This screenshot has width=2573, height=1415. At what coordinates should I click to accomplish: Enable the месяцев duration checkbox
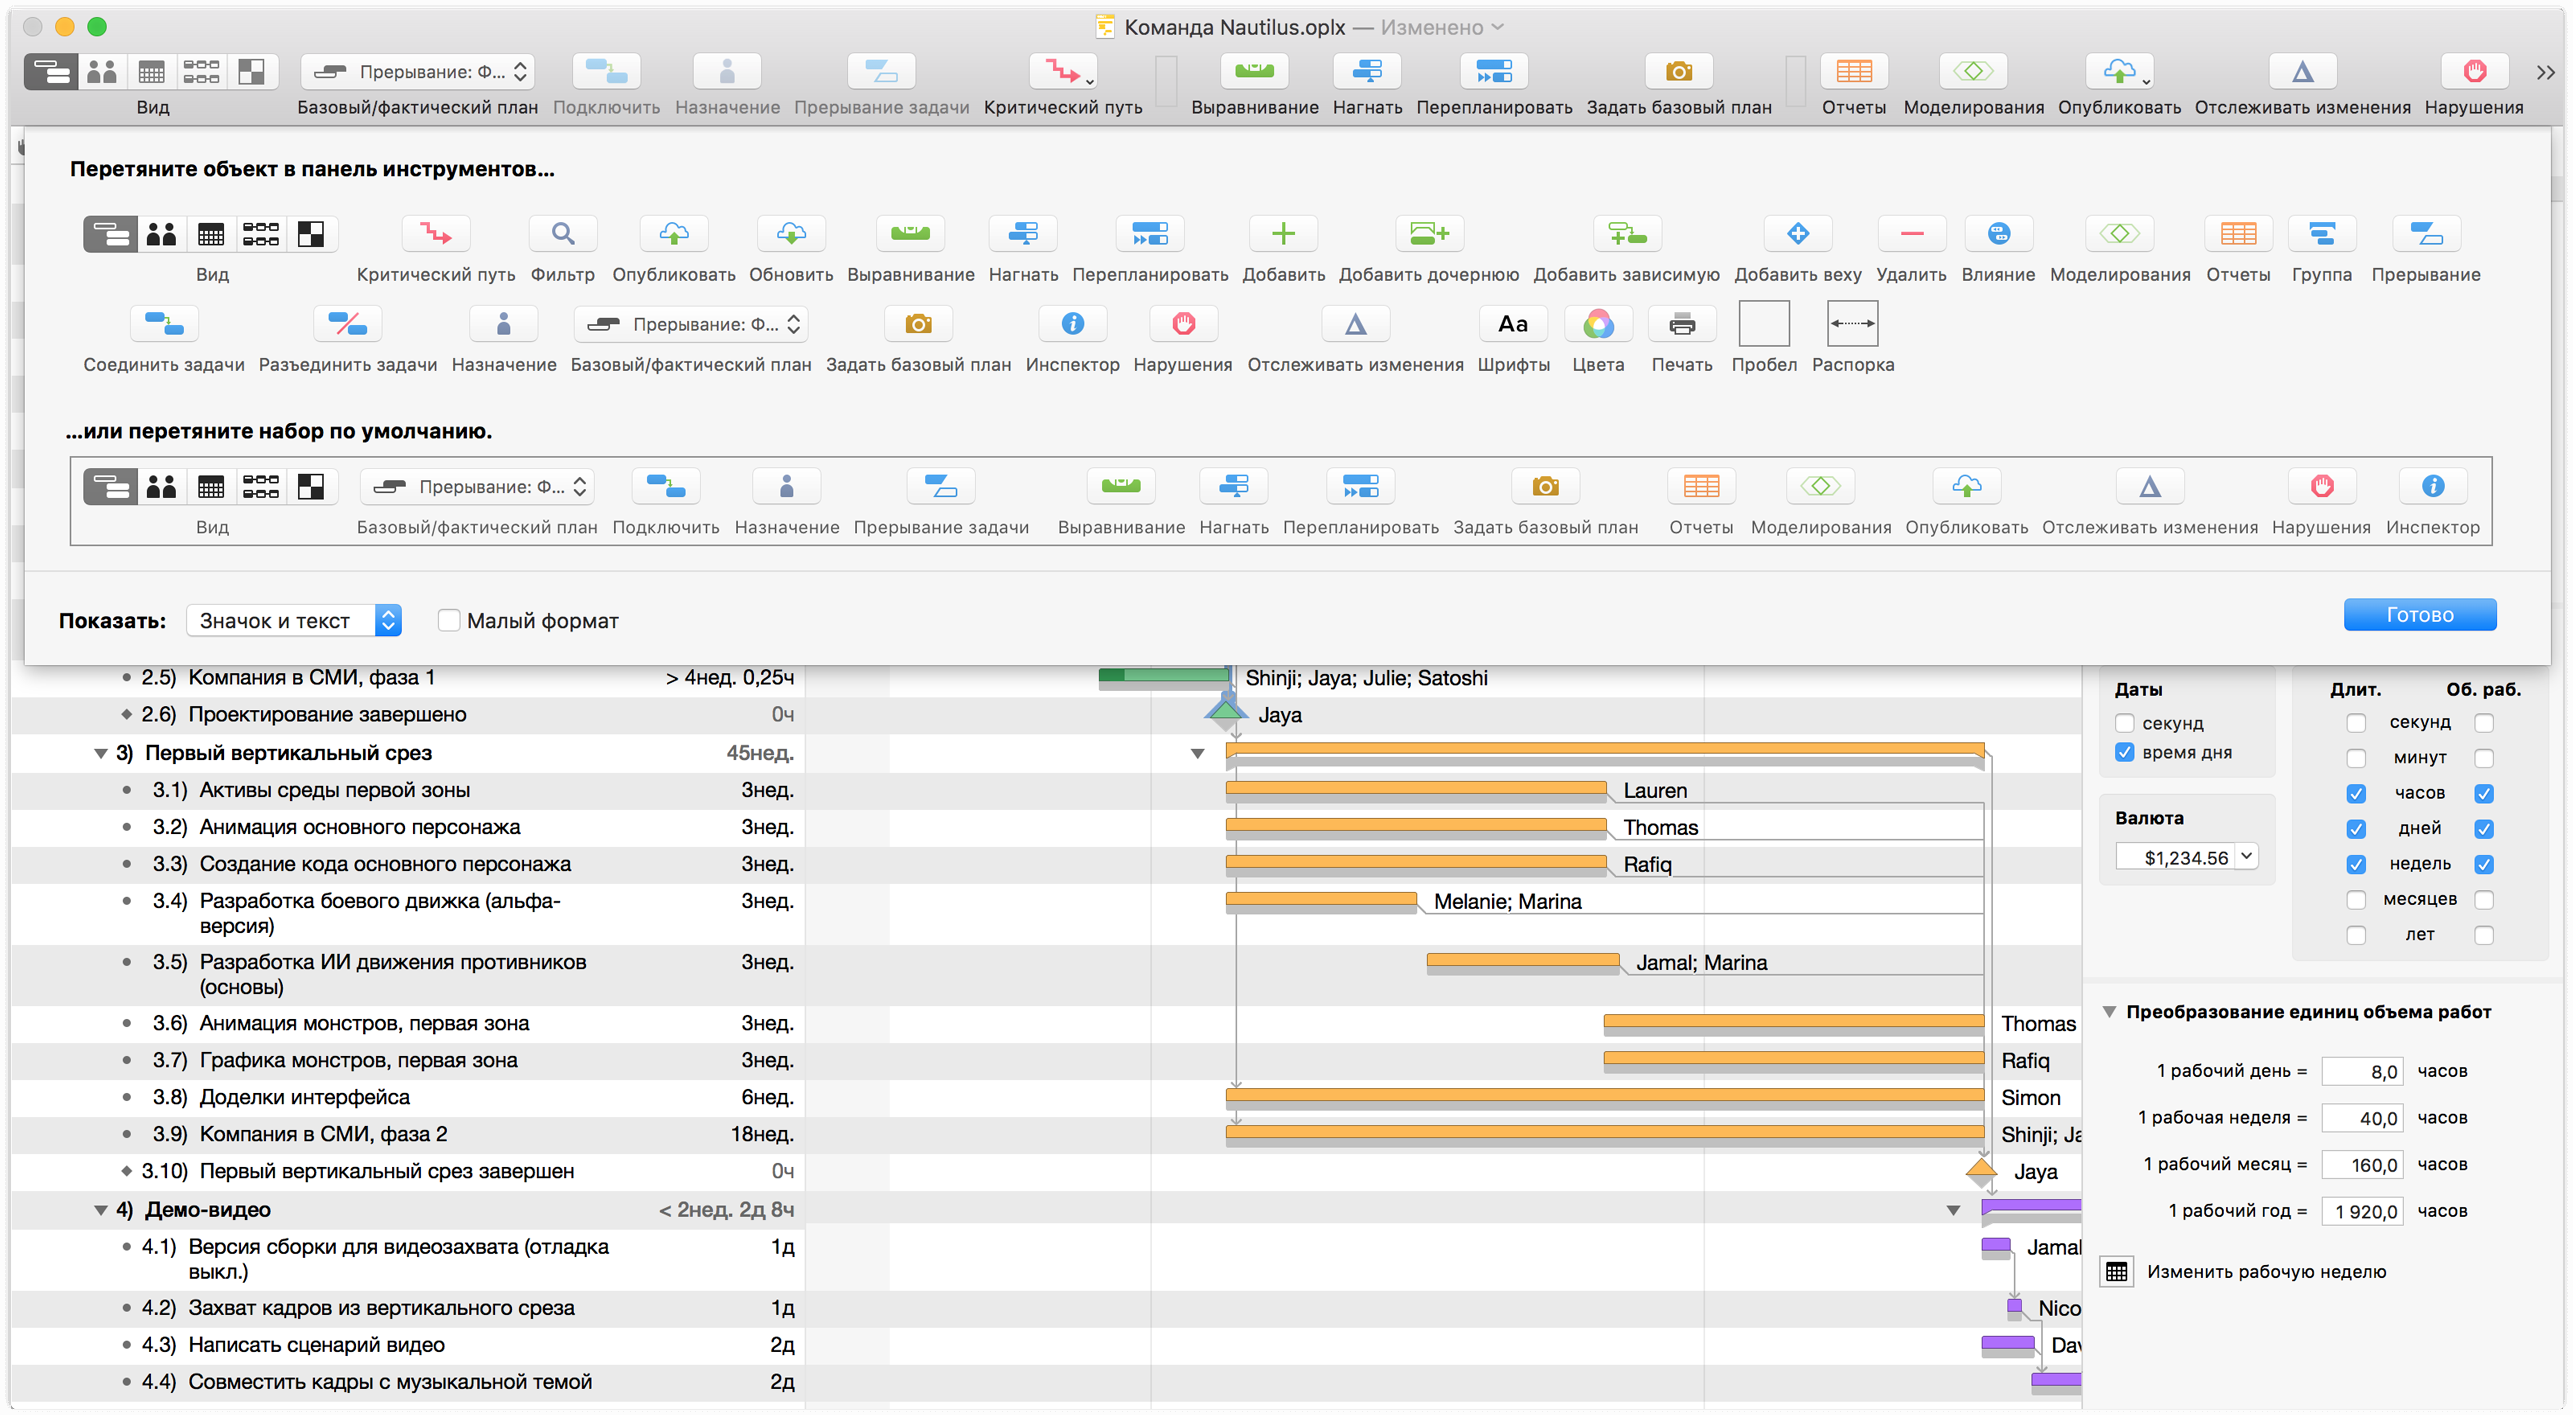click(2356, 900)
